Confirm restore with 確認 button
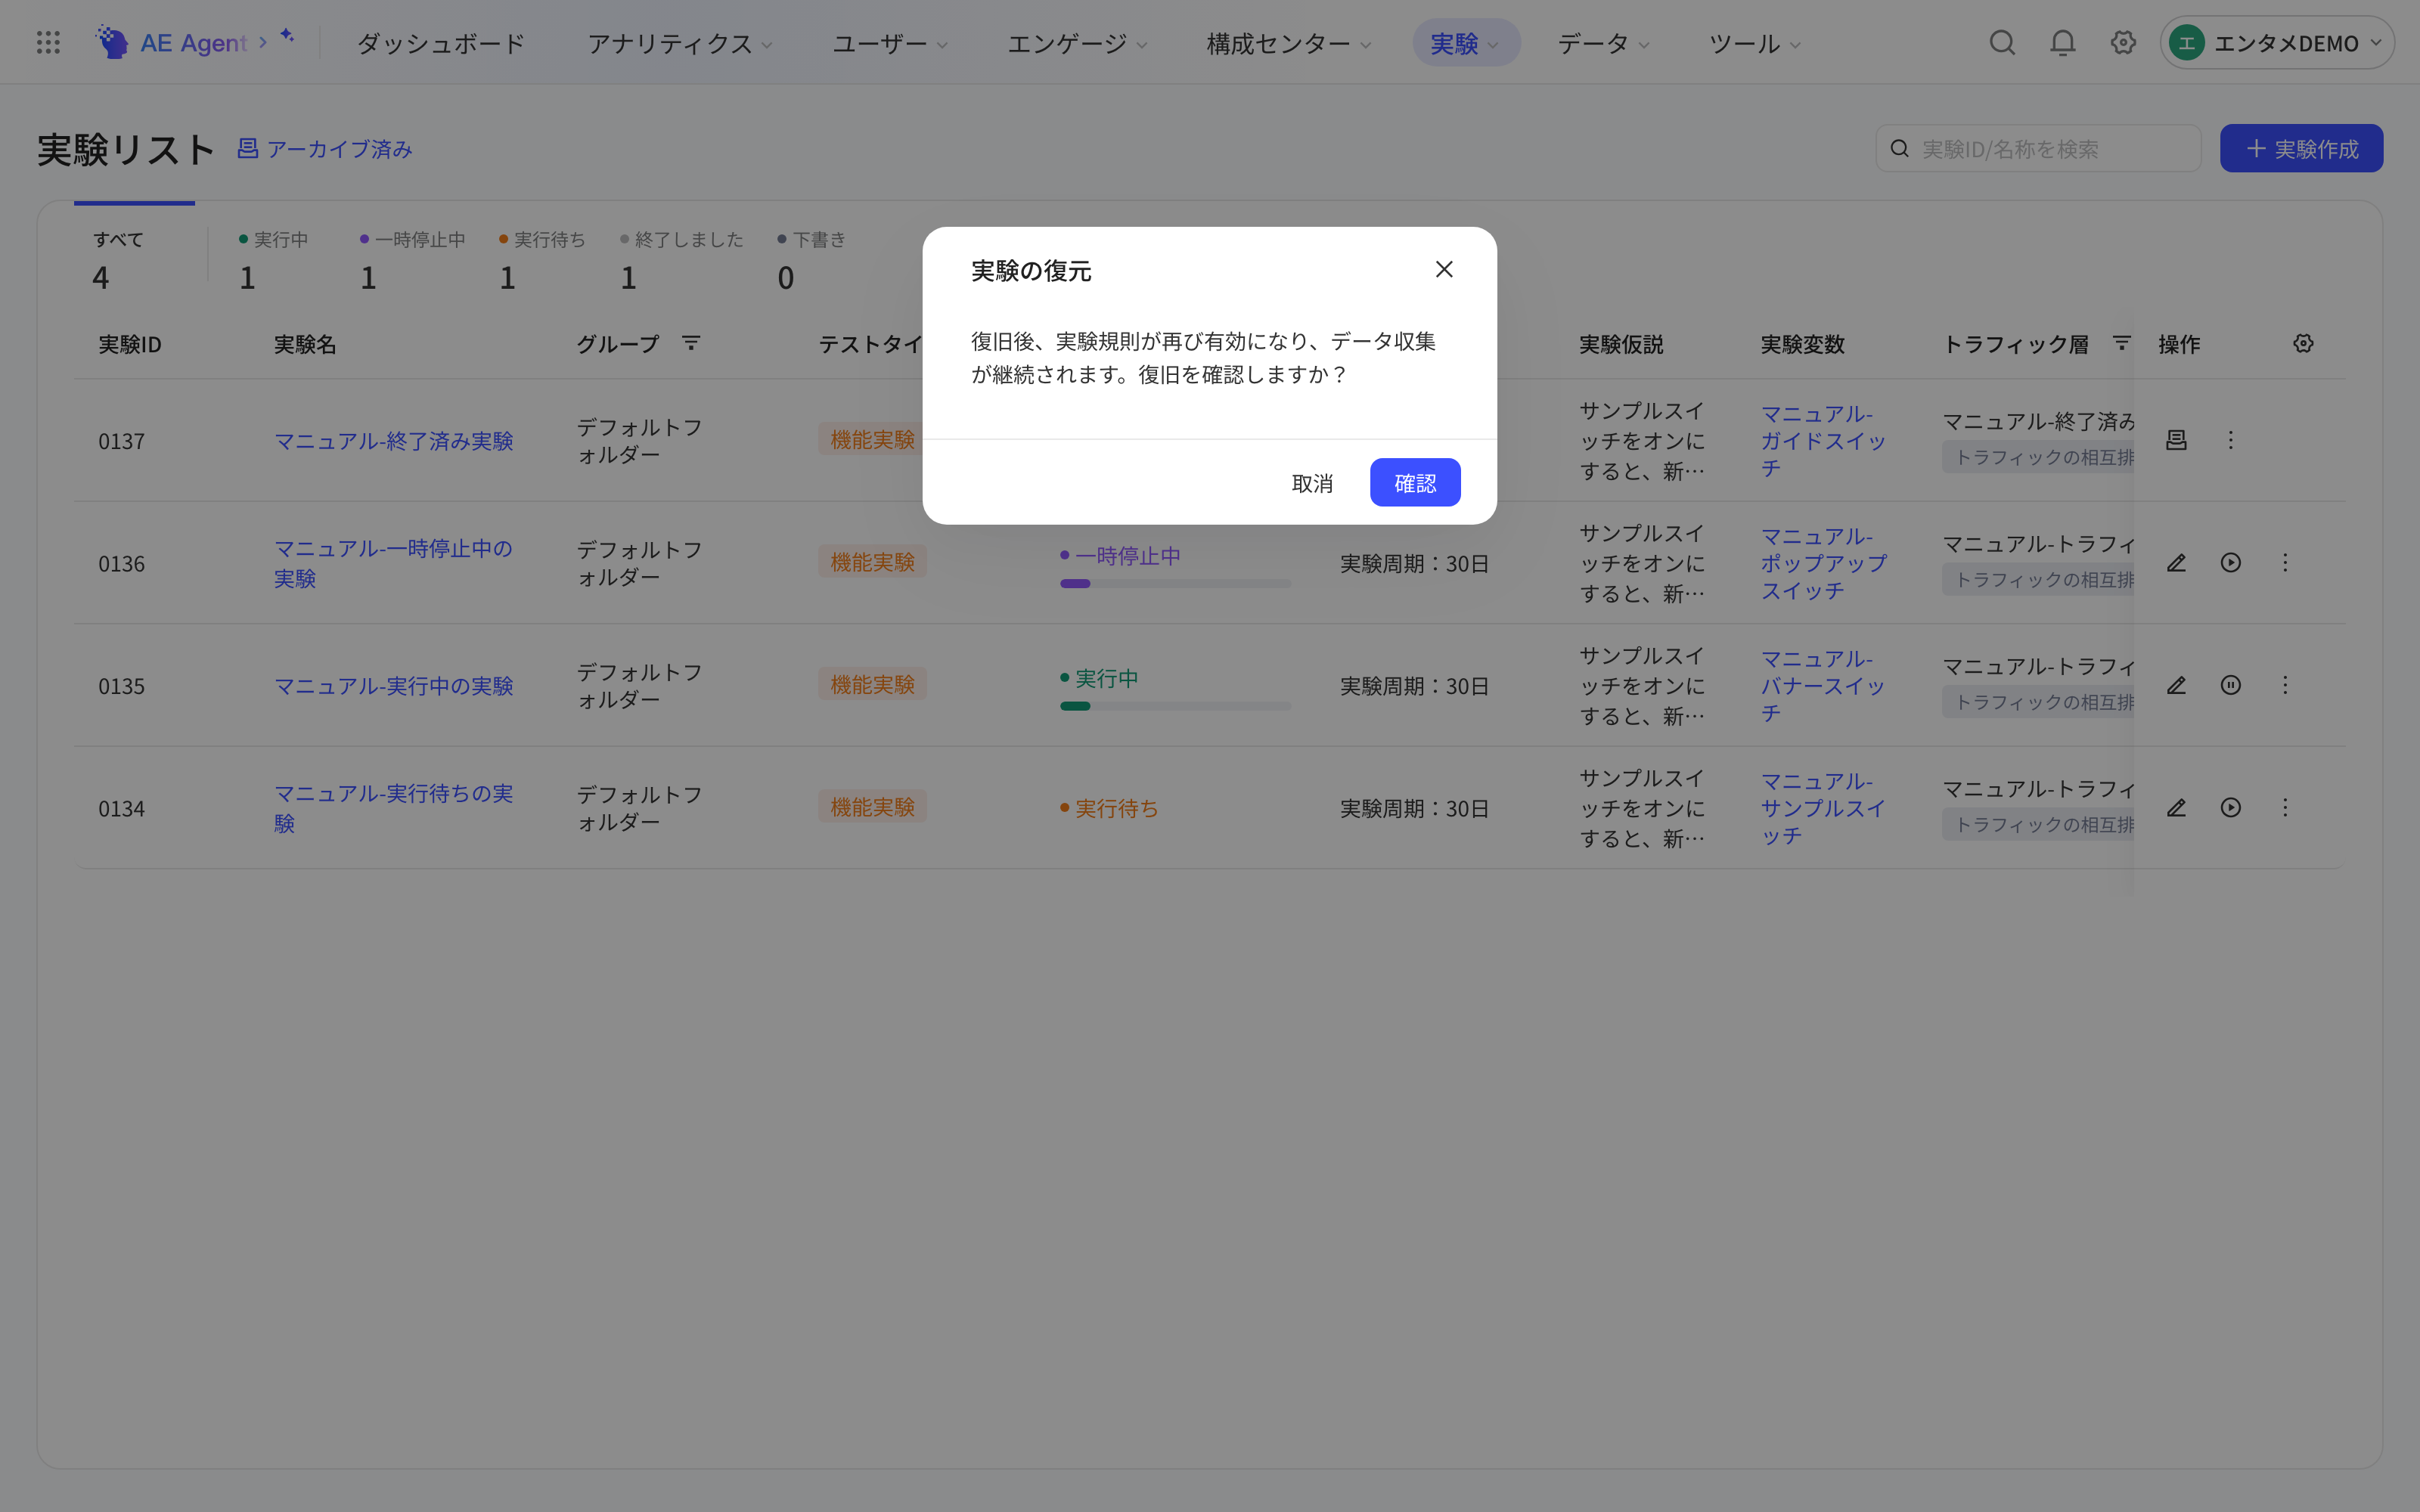The height and width of the screenshot is (1512, 2420). 1415,483
